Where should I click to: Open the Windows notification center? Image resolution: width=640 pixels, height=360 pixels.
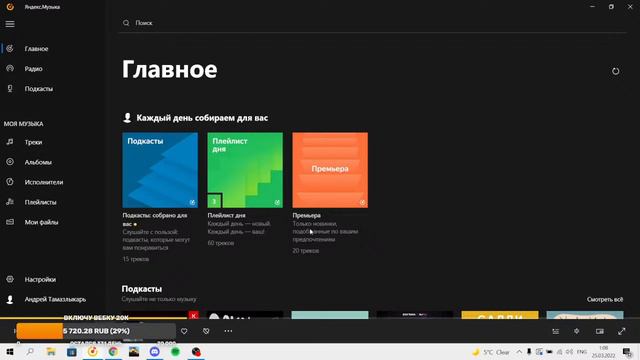click(627, 352)
